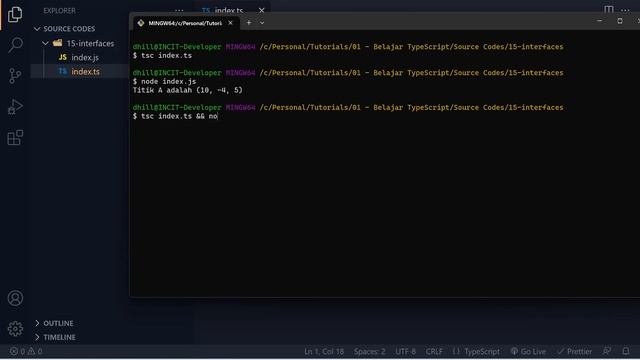Open the Run and Debug view

[x=15, y=107]
